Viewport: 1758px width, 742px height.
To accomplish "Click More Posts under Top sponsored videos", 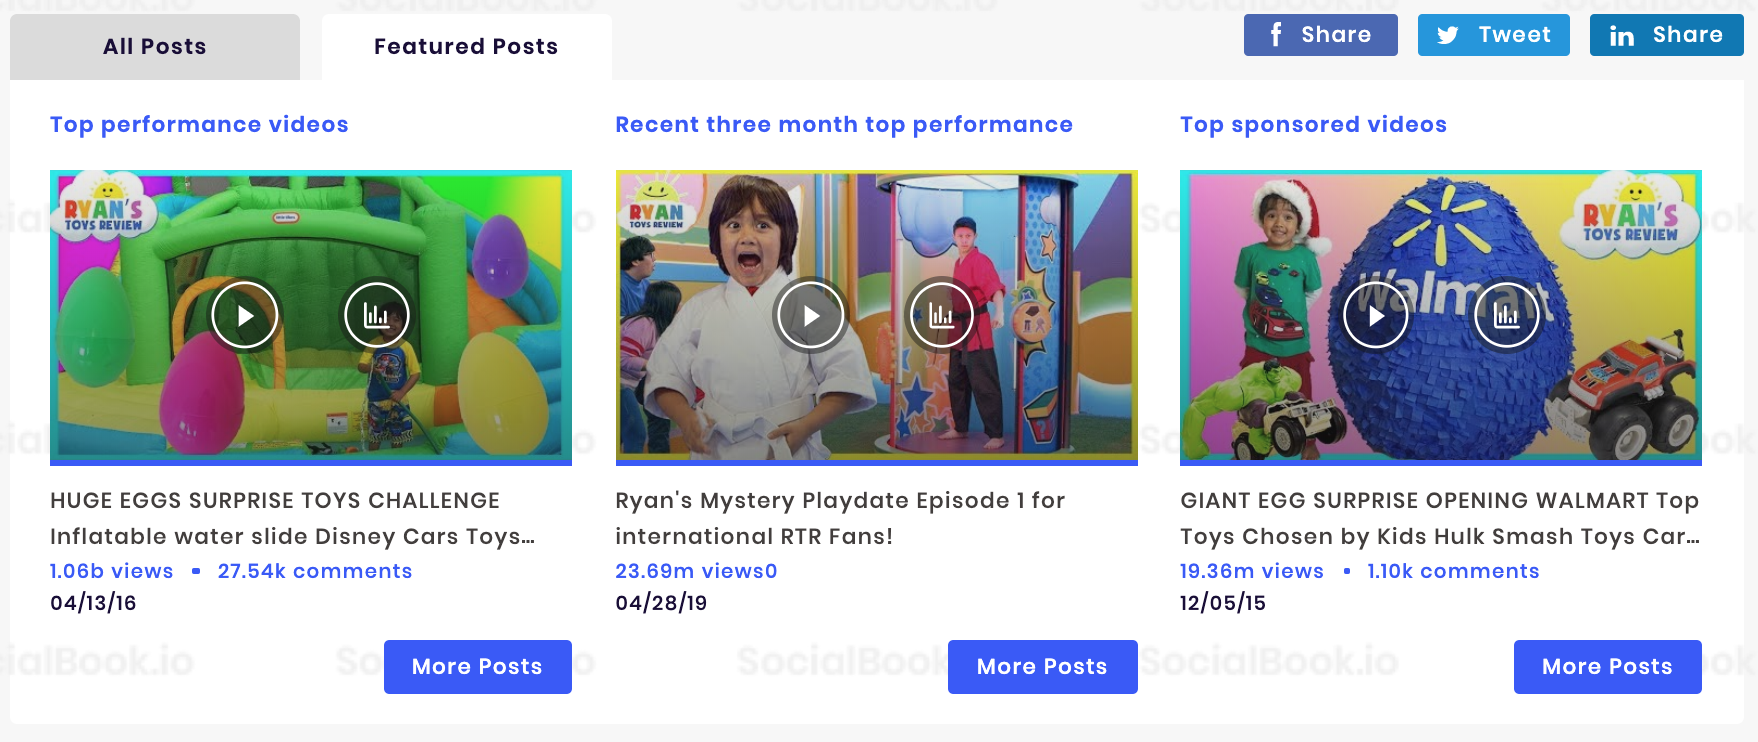I will tap(1608, 667).
